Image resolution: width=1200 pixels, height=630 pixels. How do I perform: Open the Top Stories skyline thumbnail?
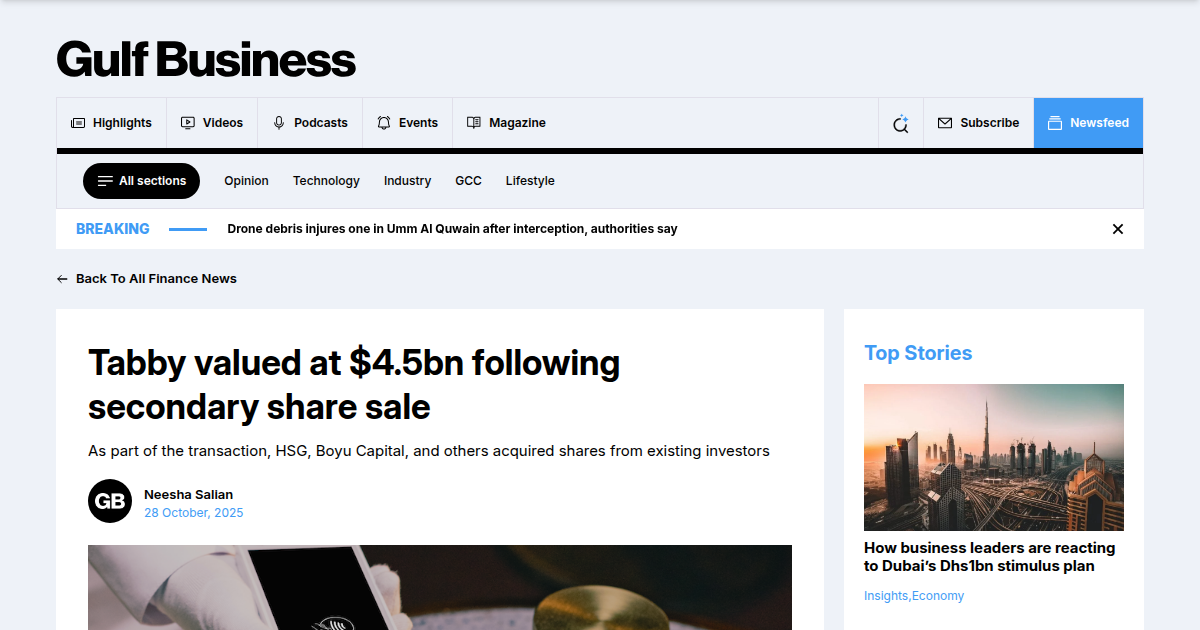click(993, 457)
